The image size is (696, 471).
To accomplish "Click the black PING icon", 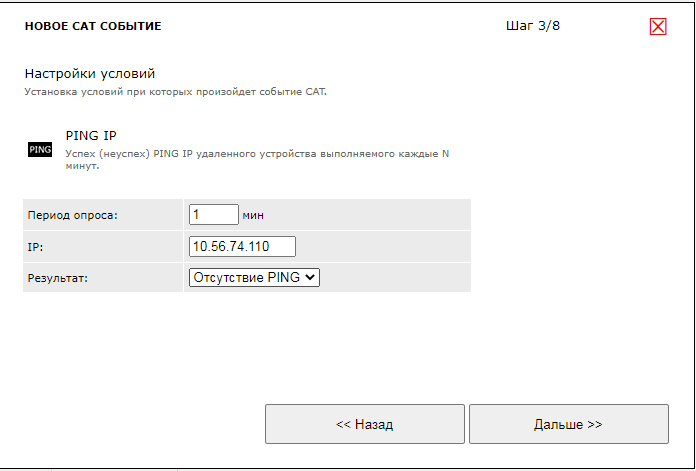I will click(x=40, y=149).
